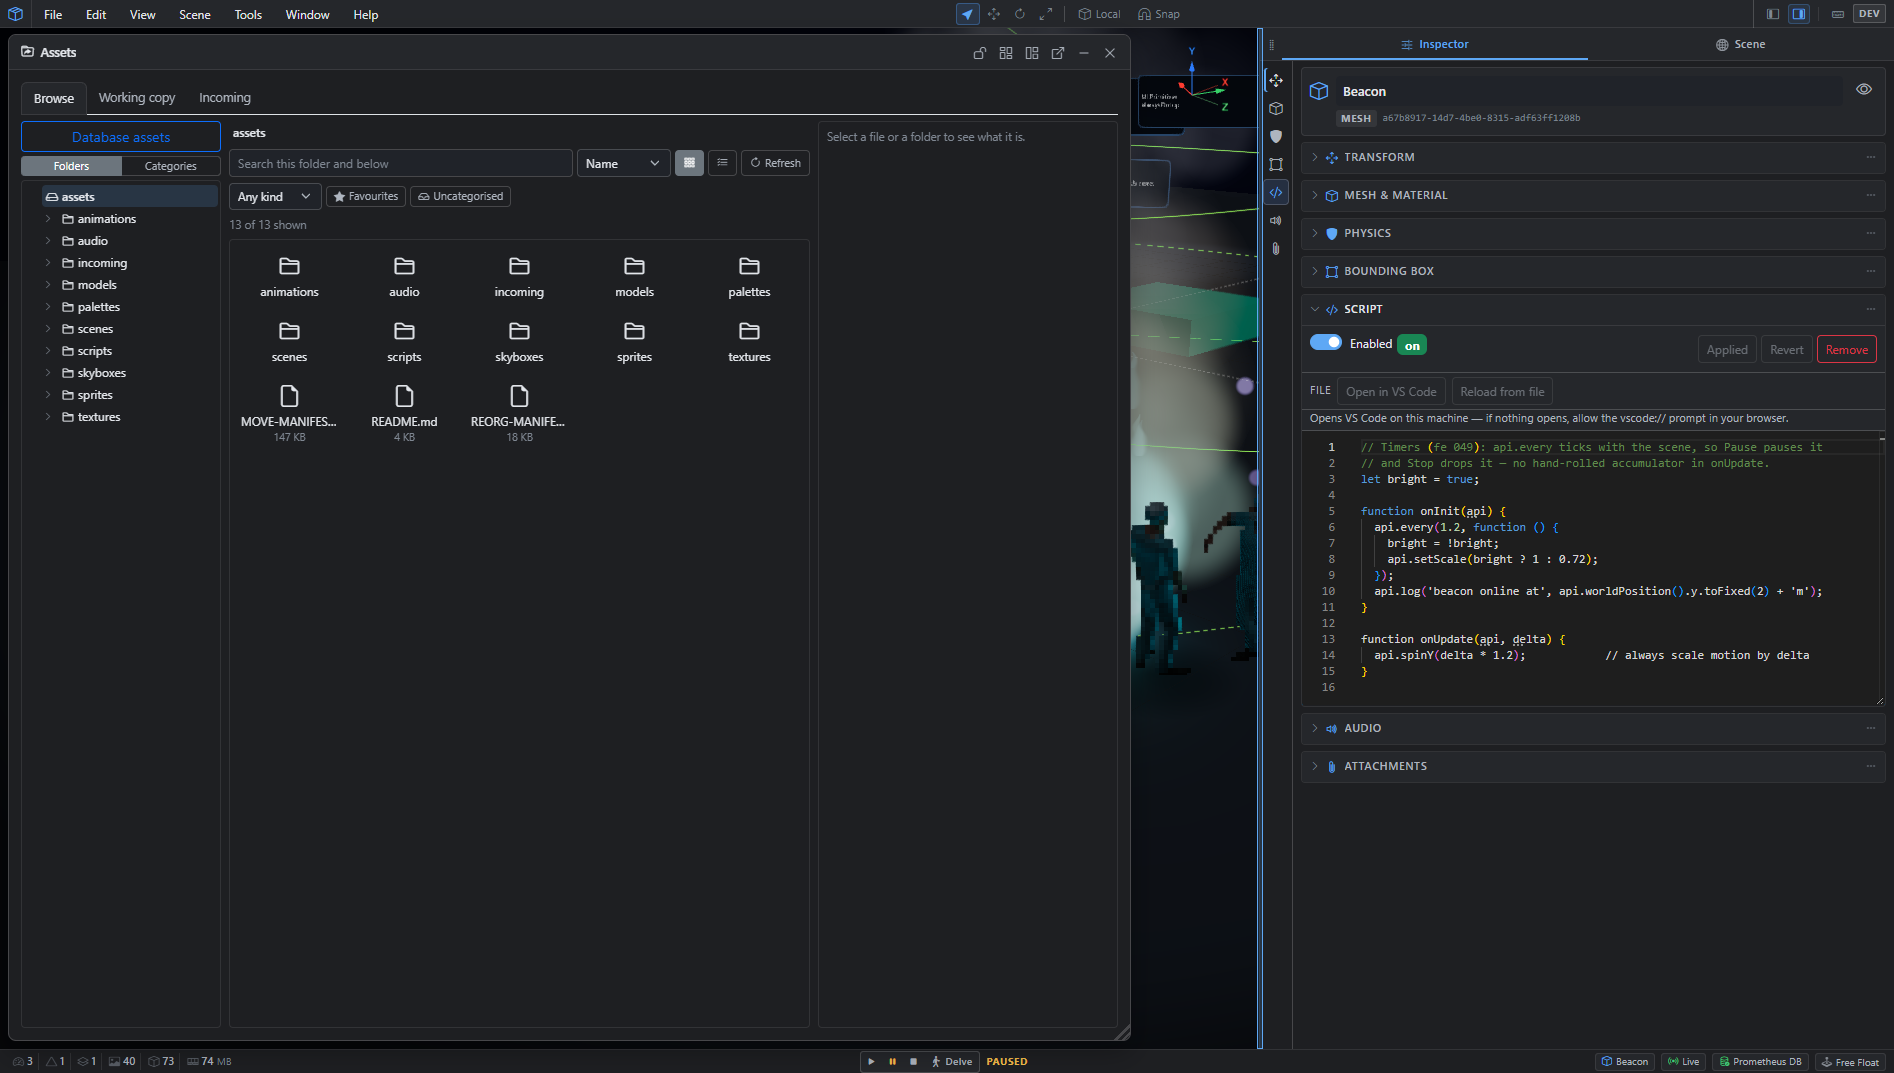Image resolution: width=1894 pixels, height=1073 pixels.
Task: Click Reload from file
Action: (1502, 392)
